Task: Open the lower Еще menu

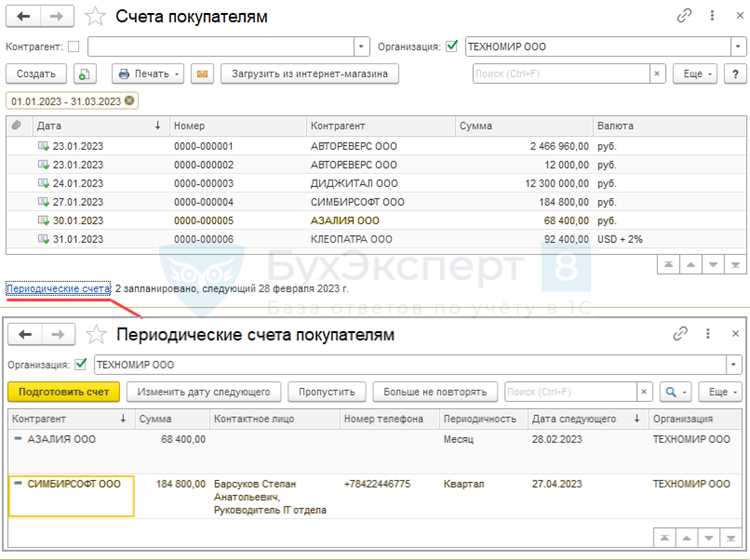Action: tap(719, 392)
